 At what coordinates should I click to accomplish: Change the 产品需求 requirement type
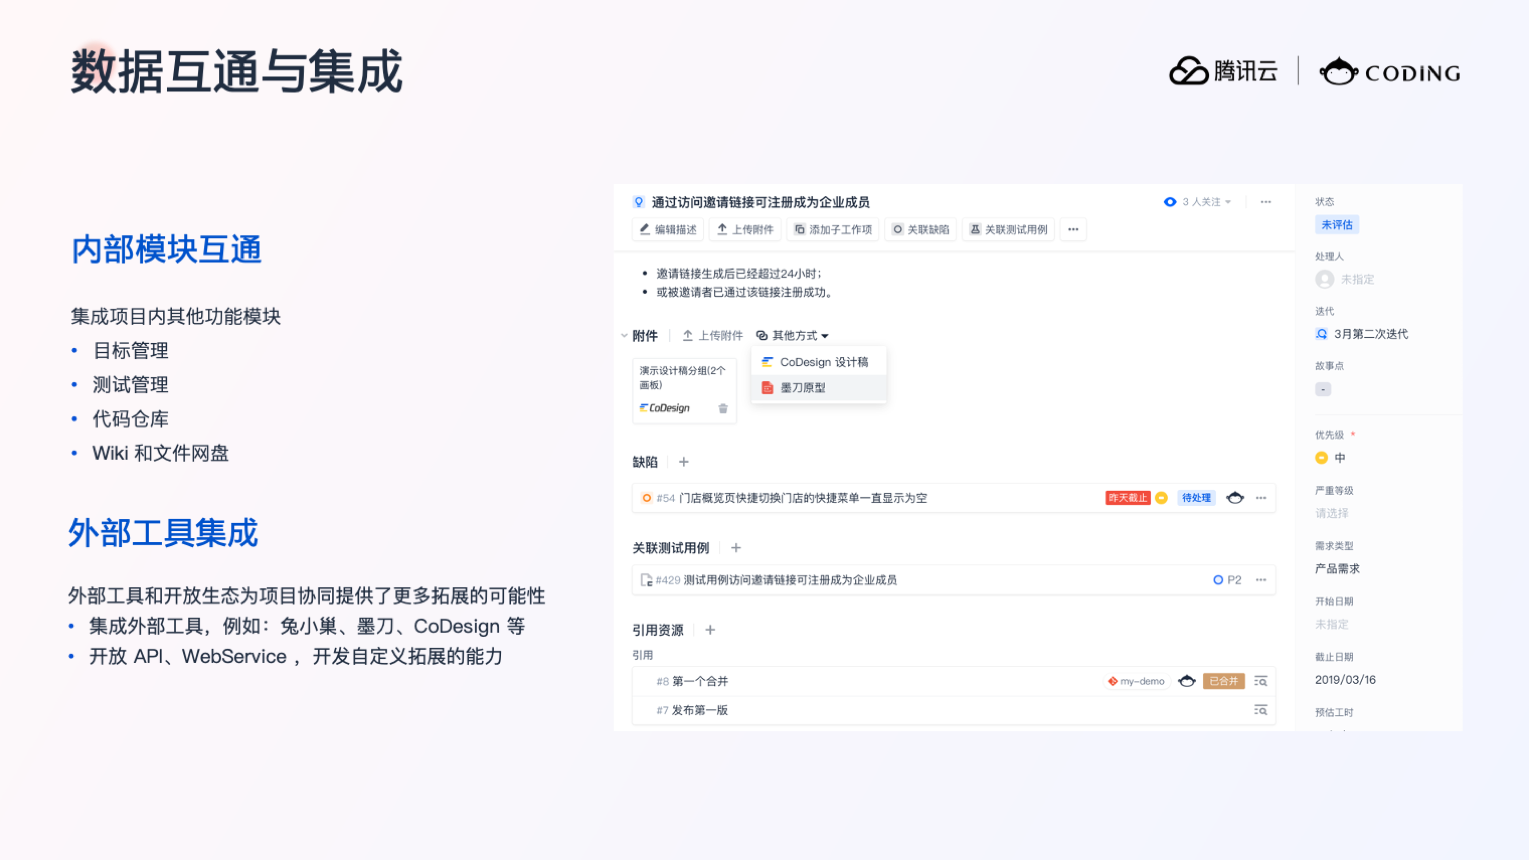tap(1338, 569)
